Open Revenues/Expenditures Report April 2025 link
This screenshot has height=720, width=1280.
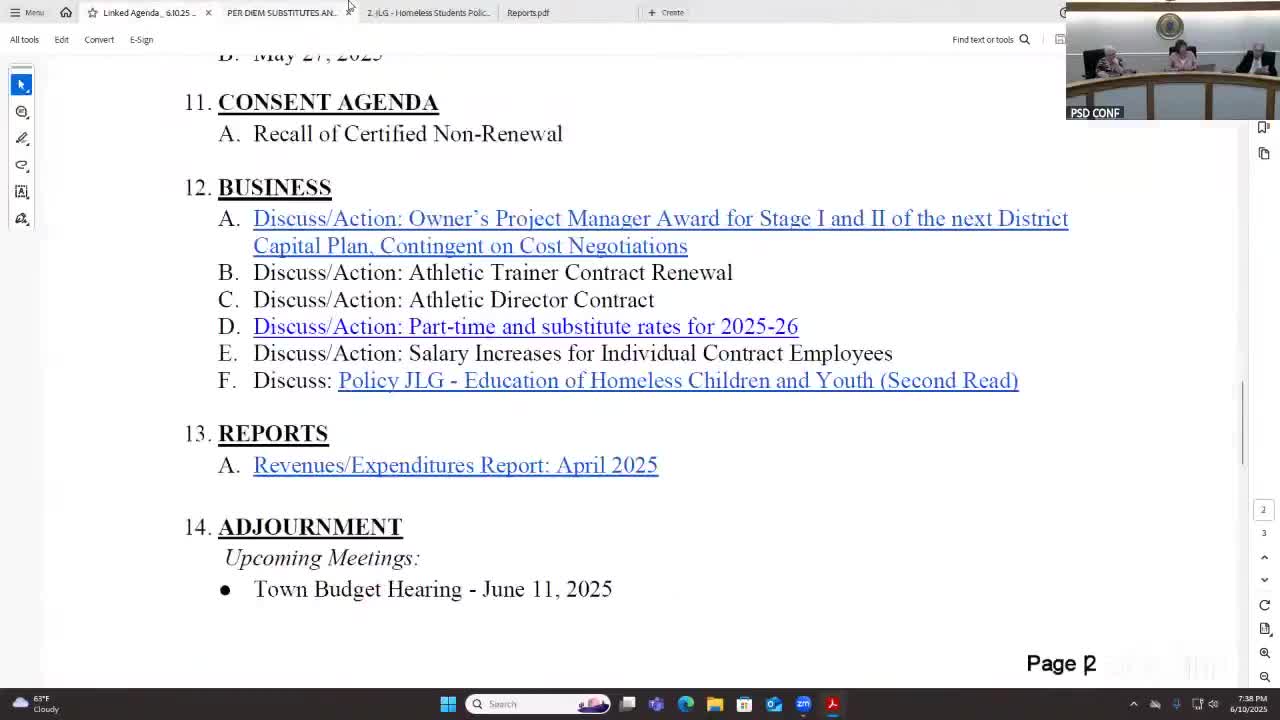pyautogui.click(x=455, y=466)
